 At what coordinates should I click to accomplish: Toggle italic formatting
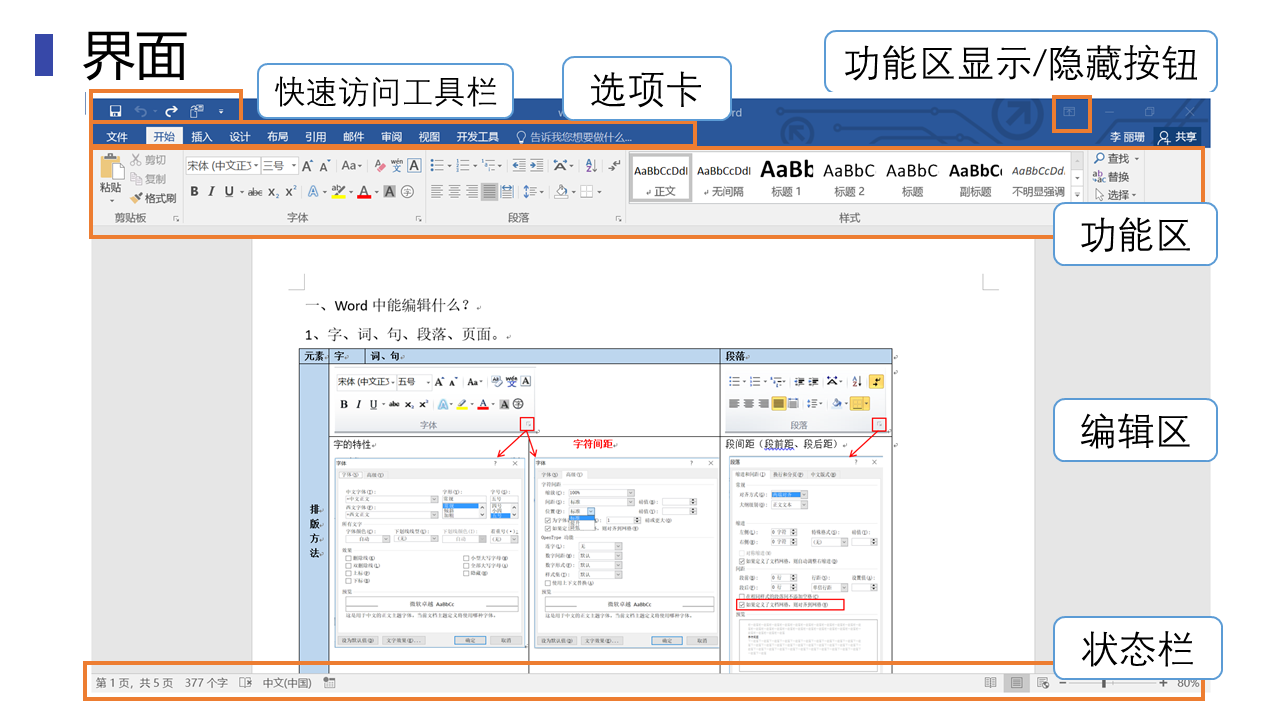tap(211, 192)
